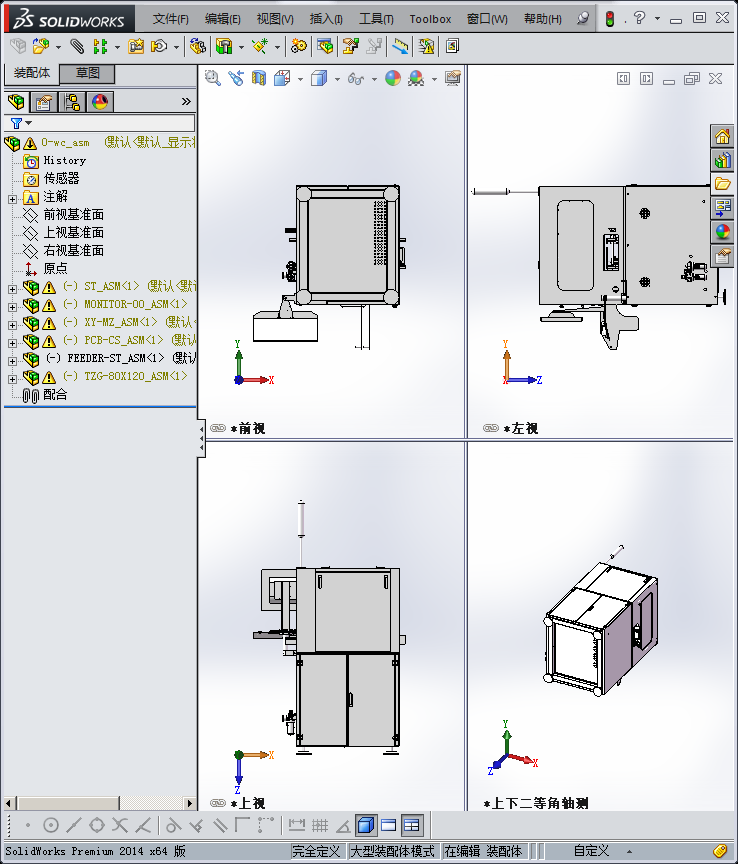Click the Move Component icon
The width and height of the screenshot is (738, 864).
point(159,46)
